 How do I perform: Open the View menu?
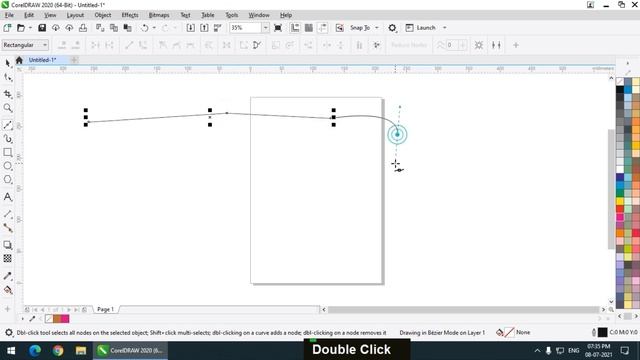click(x=50, y=15)
